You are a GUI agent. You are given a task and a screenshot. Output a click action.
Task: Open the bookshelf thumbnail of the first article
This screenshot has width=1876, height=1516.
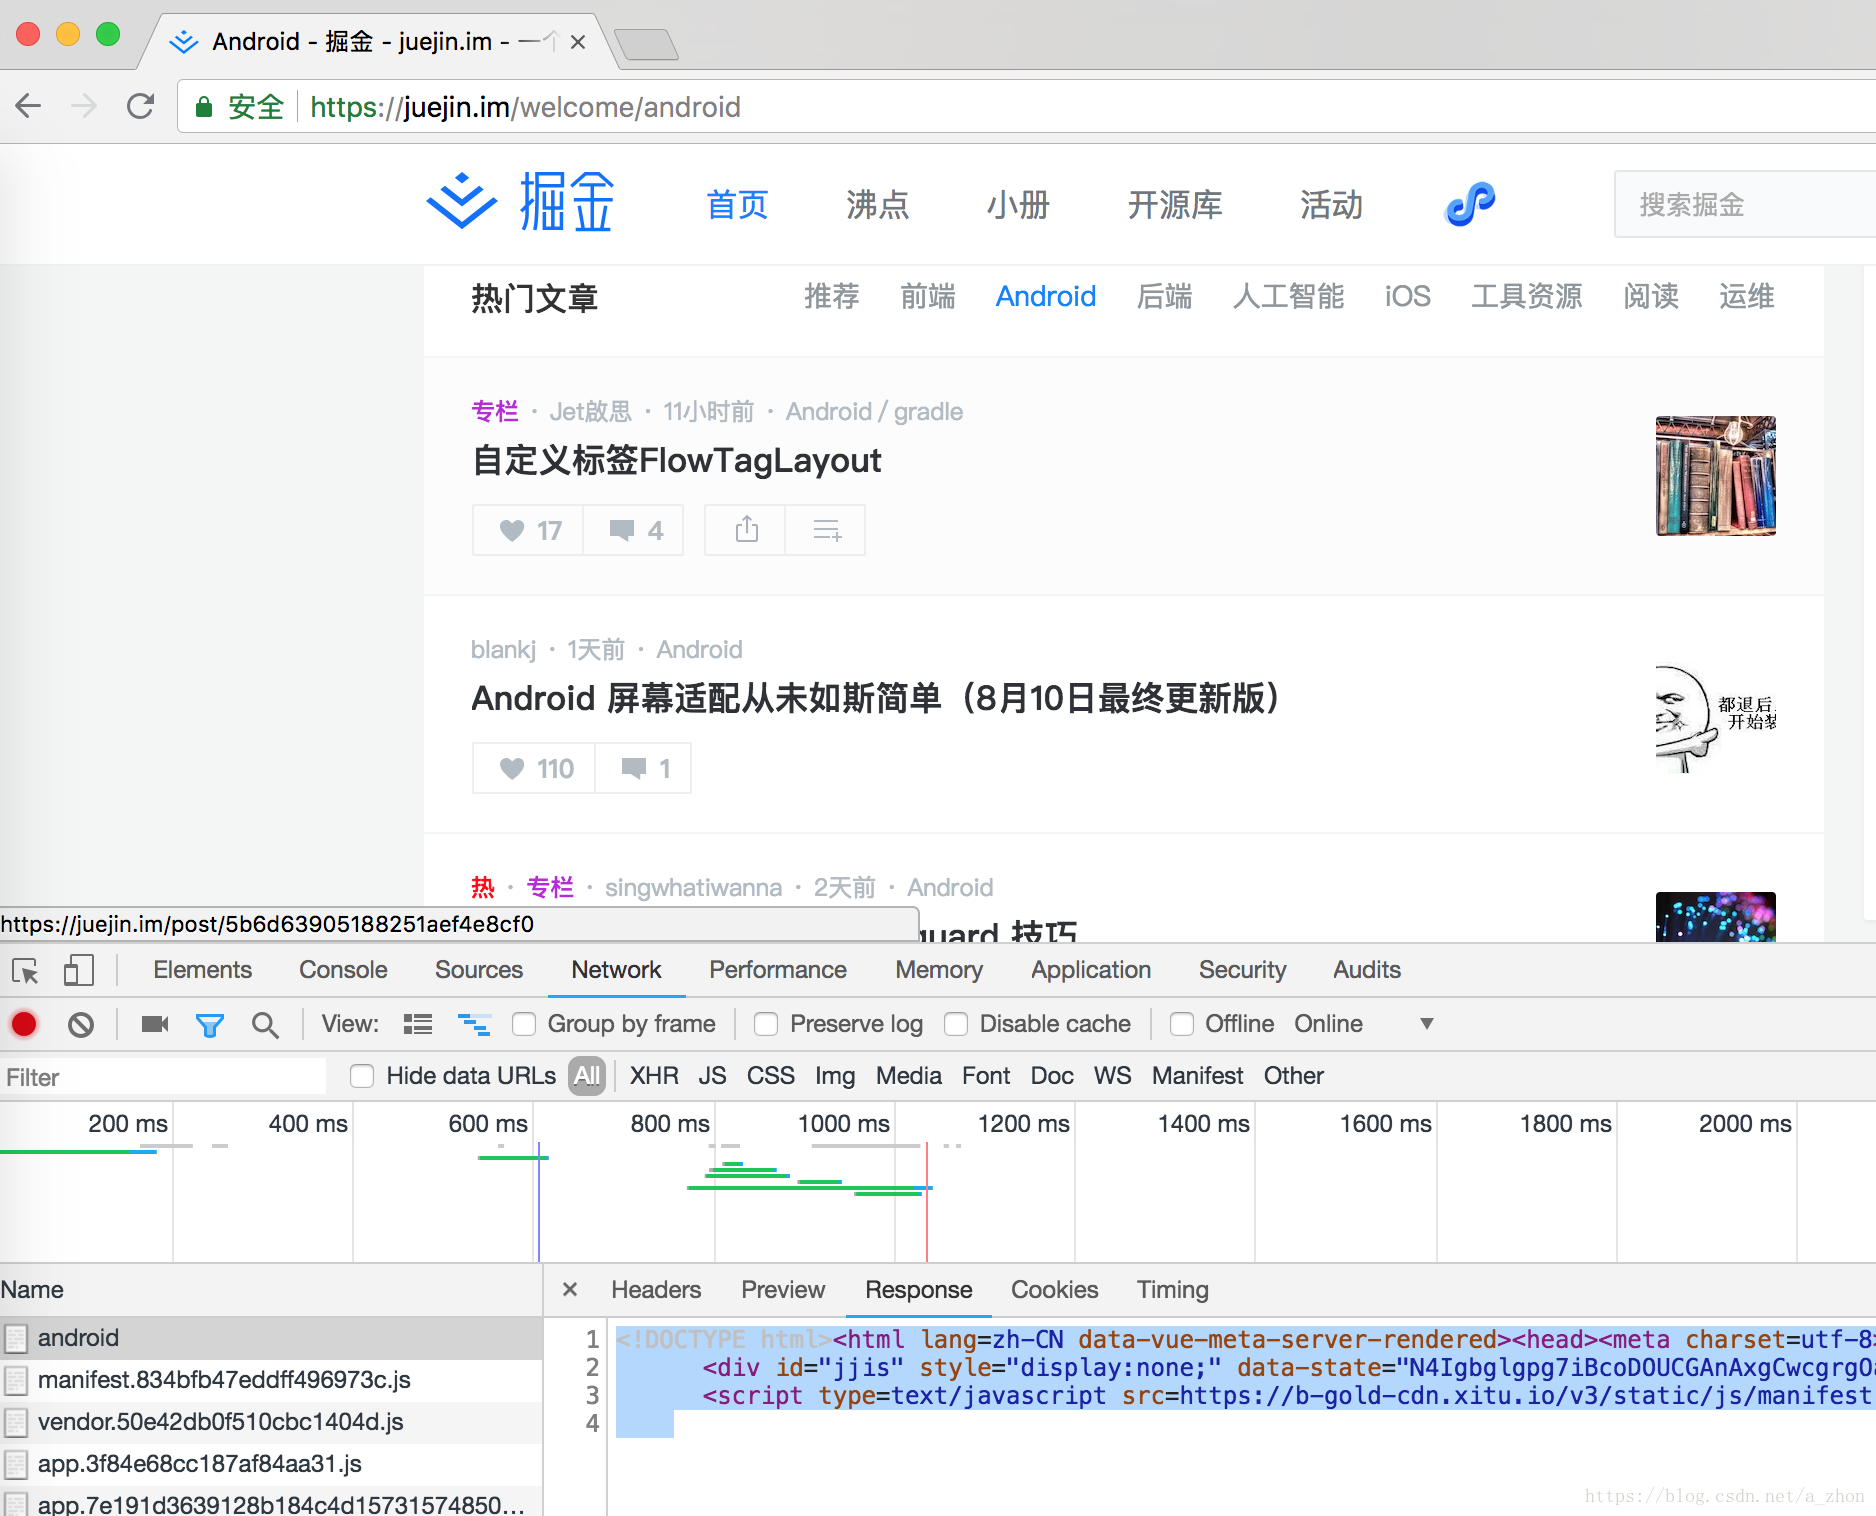tap(1715, 476)
